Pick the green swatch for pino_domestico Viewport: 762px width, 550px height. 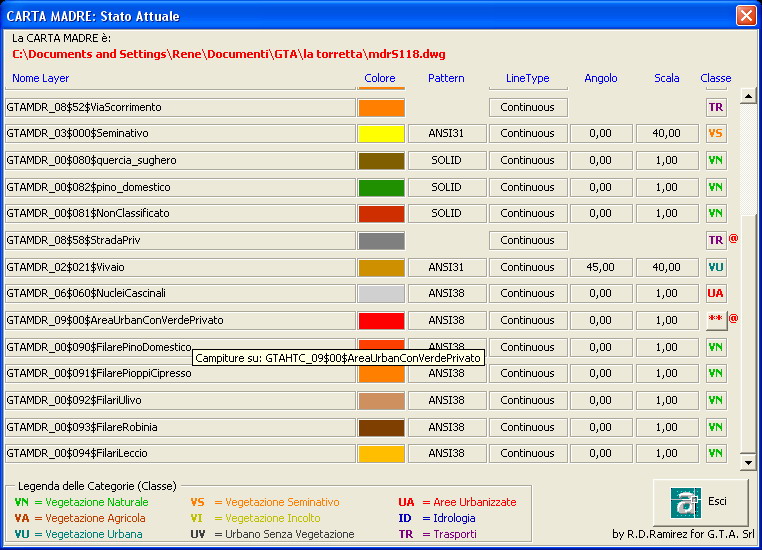coord(381,187)
